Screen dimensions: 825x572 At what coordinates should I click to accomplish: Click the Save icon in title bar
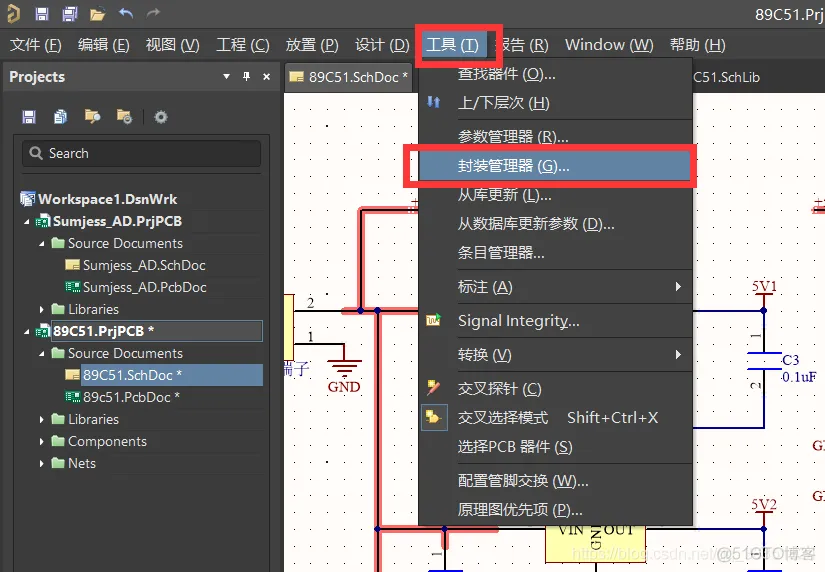pos(42,14)
